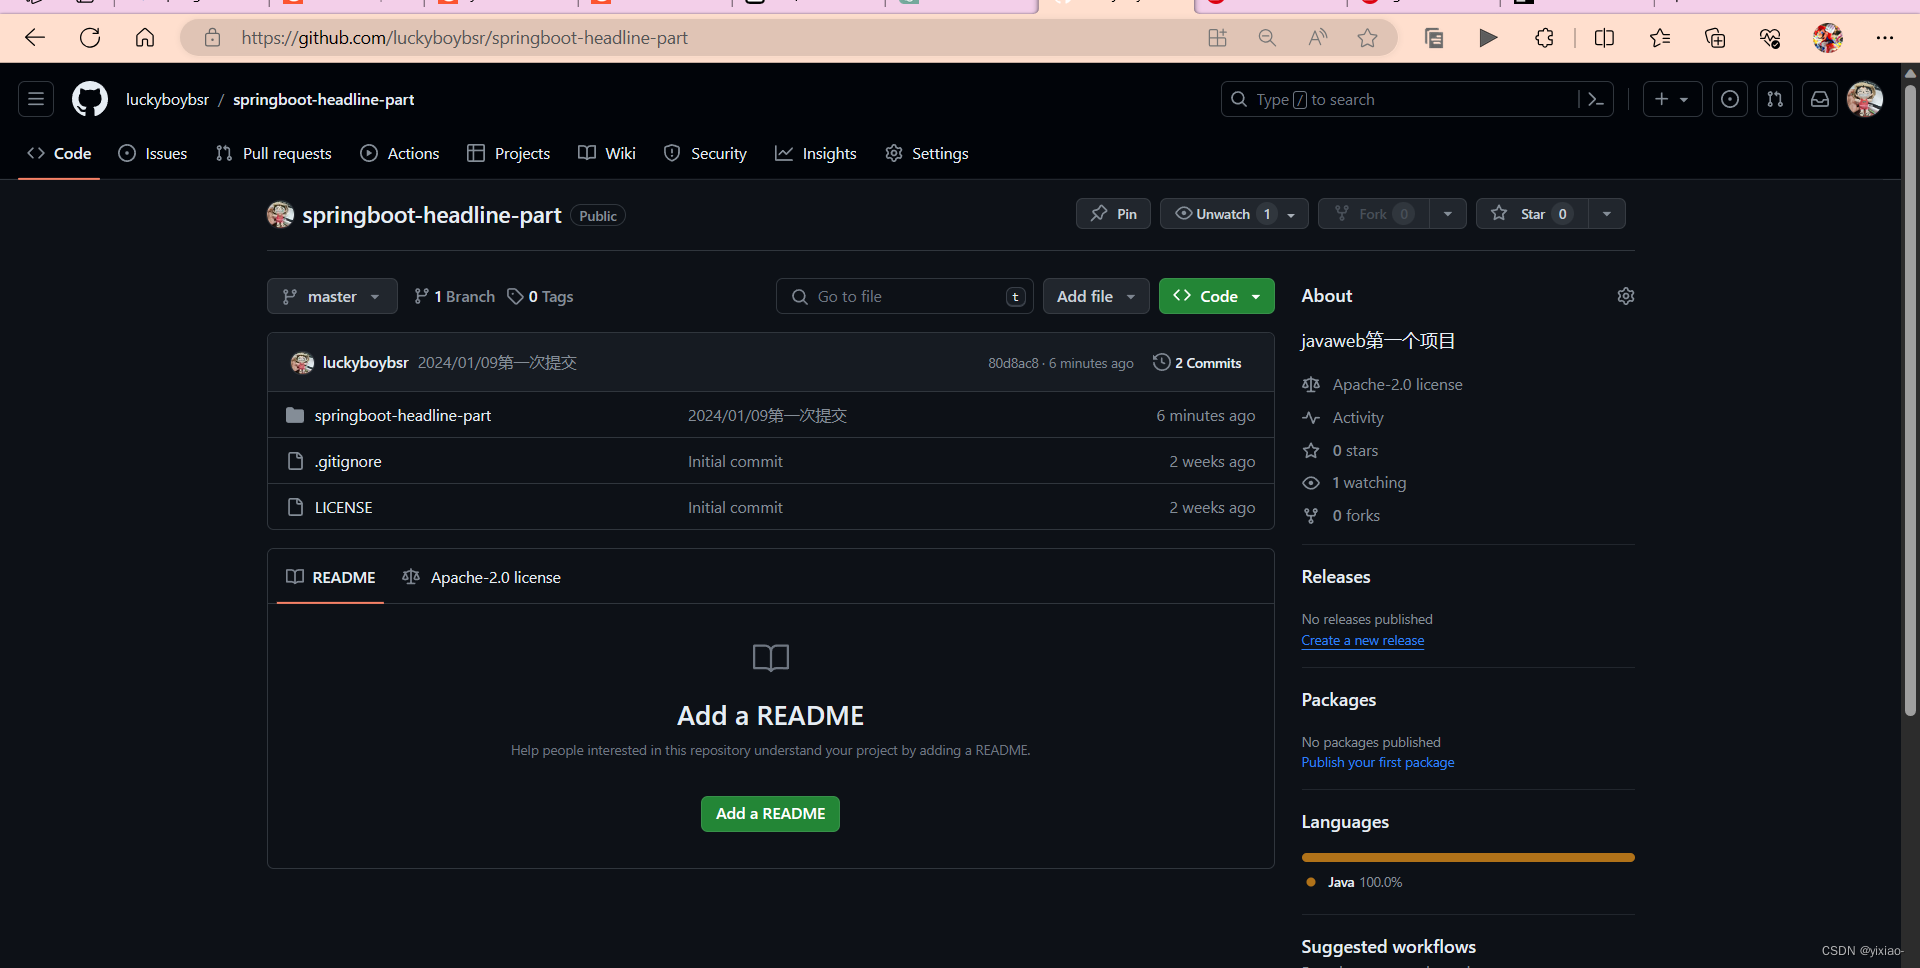Viewport: 1920px width, 968px height.
Task: View site information lock icon
Action: [x=212, y=38]
